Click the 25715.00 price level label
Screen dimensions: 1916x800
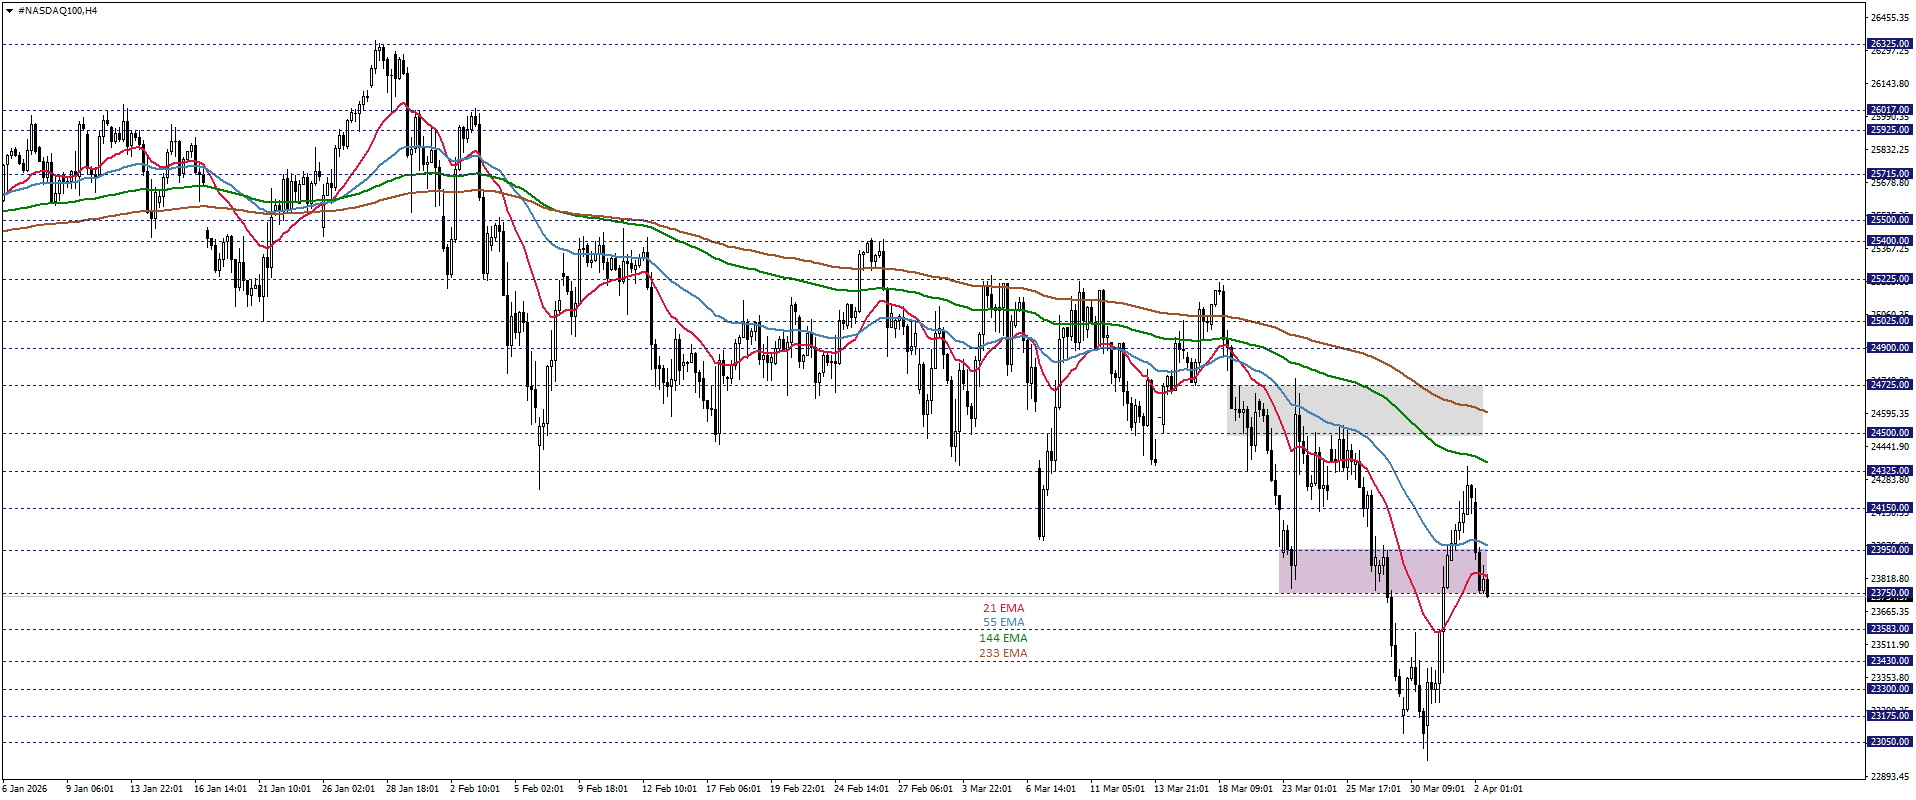pyautogui.click(x=1889, y=174)
